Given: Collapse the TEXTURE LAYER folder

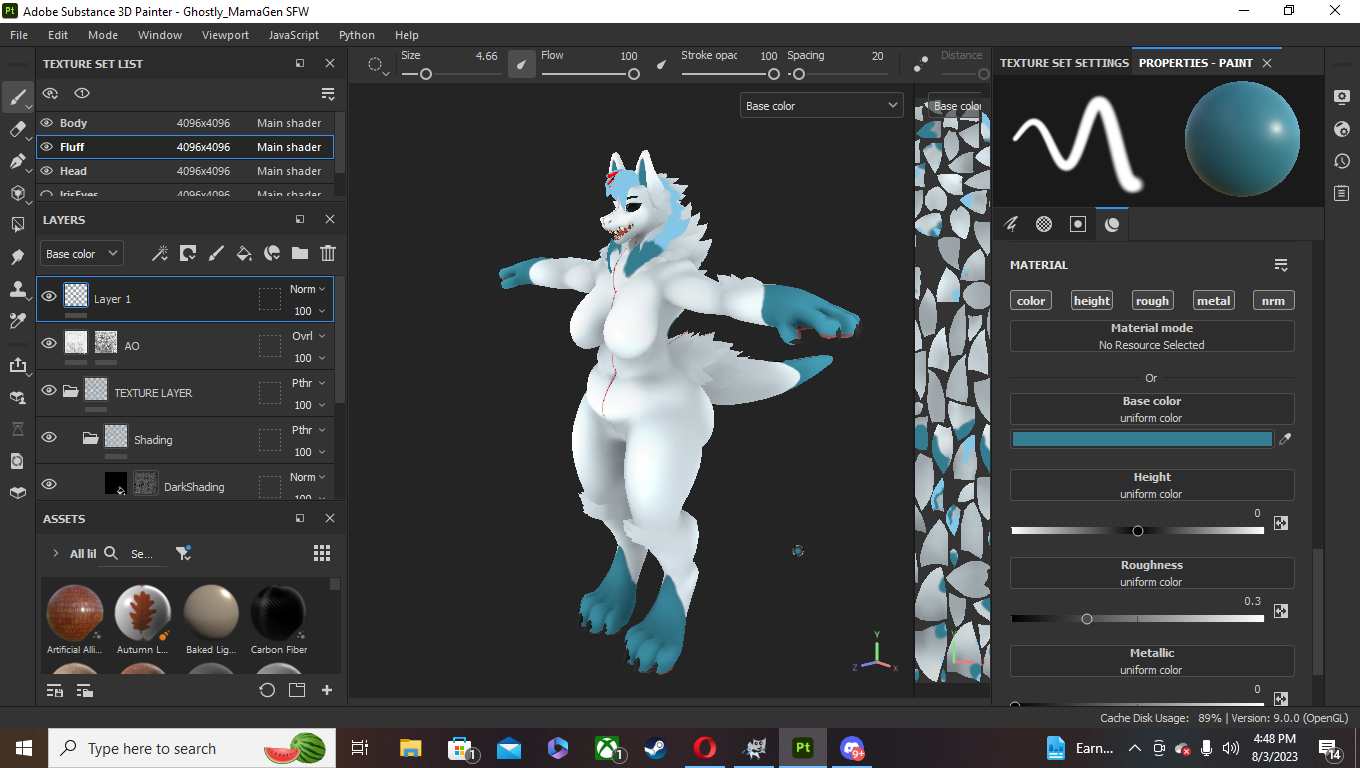Looking at the screenshot, I should (x=71, y=392).
